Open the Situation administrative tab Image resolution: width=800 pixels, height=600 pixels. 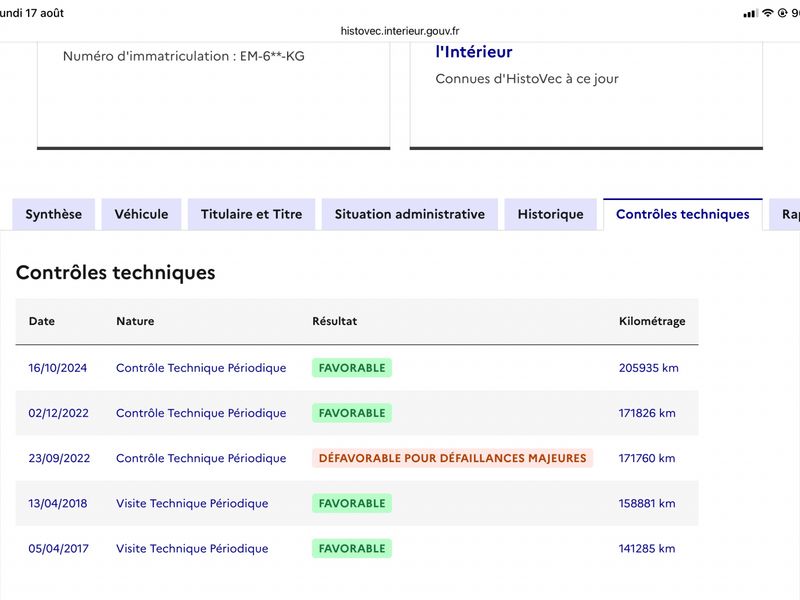click(x=410, y=214)
